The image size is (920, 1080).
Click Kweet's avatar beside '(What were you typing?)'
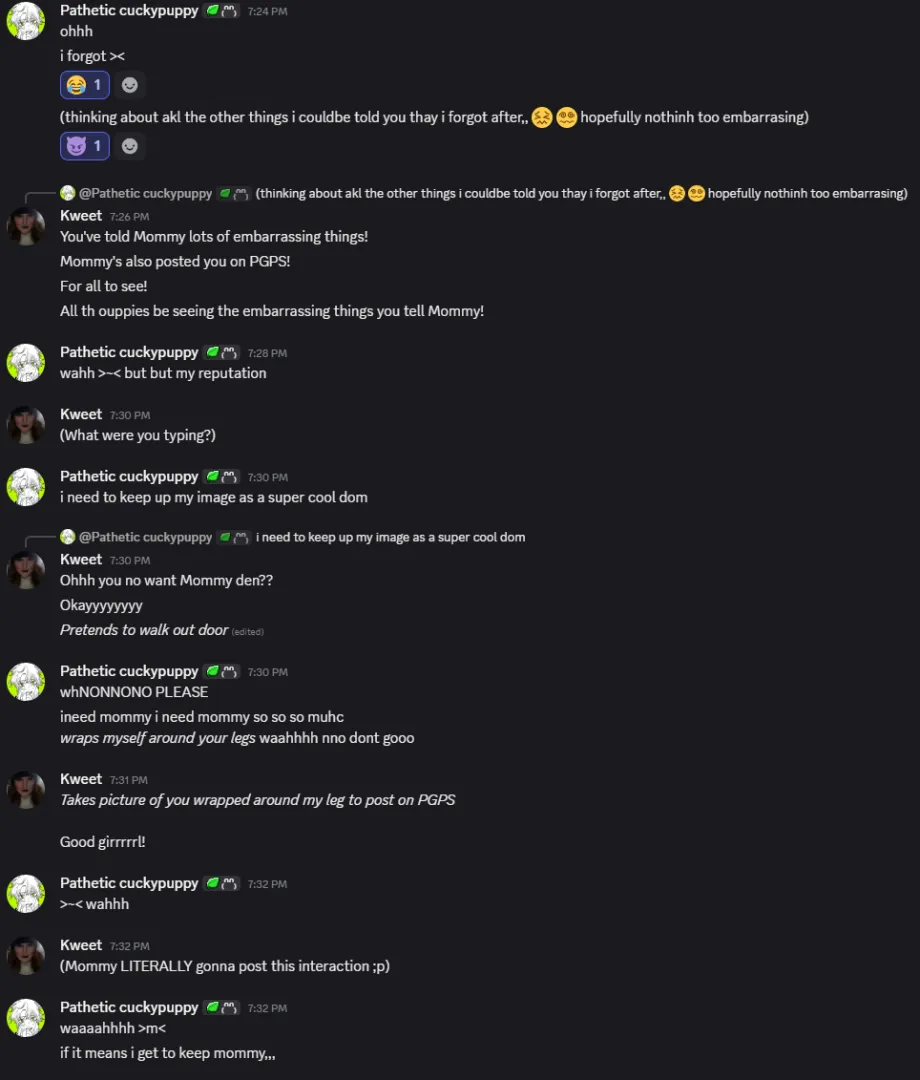click(26, 425)
